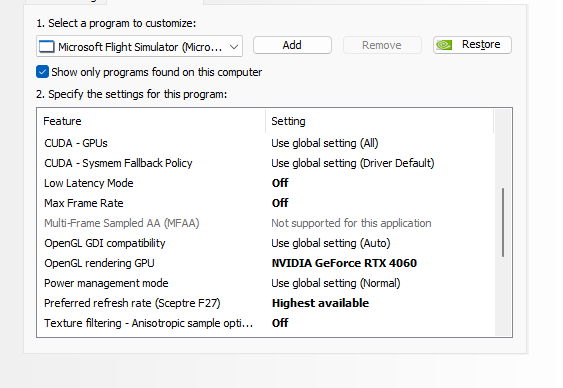Select the Power management mode feature
Viewport: 563px width, 388px height.
coord(106,283)
